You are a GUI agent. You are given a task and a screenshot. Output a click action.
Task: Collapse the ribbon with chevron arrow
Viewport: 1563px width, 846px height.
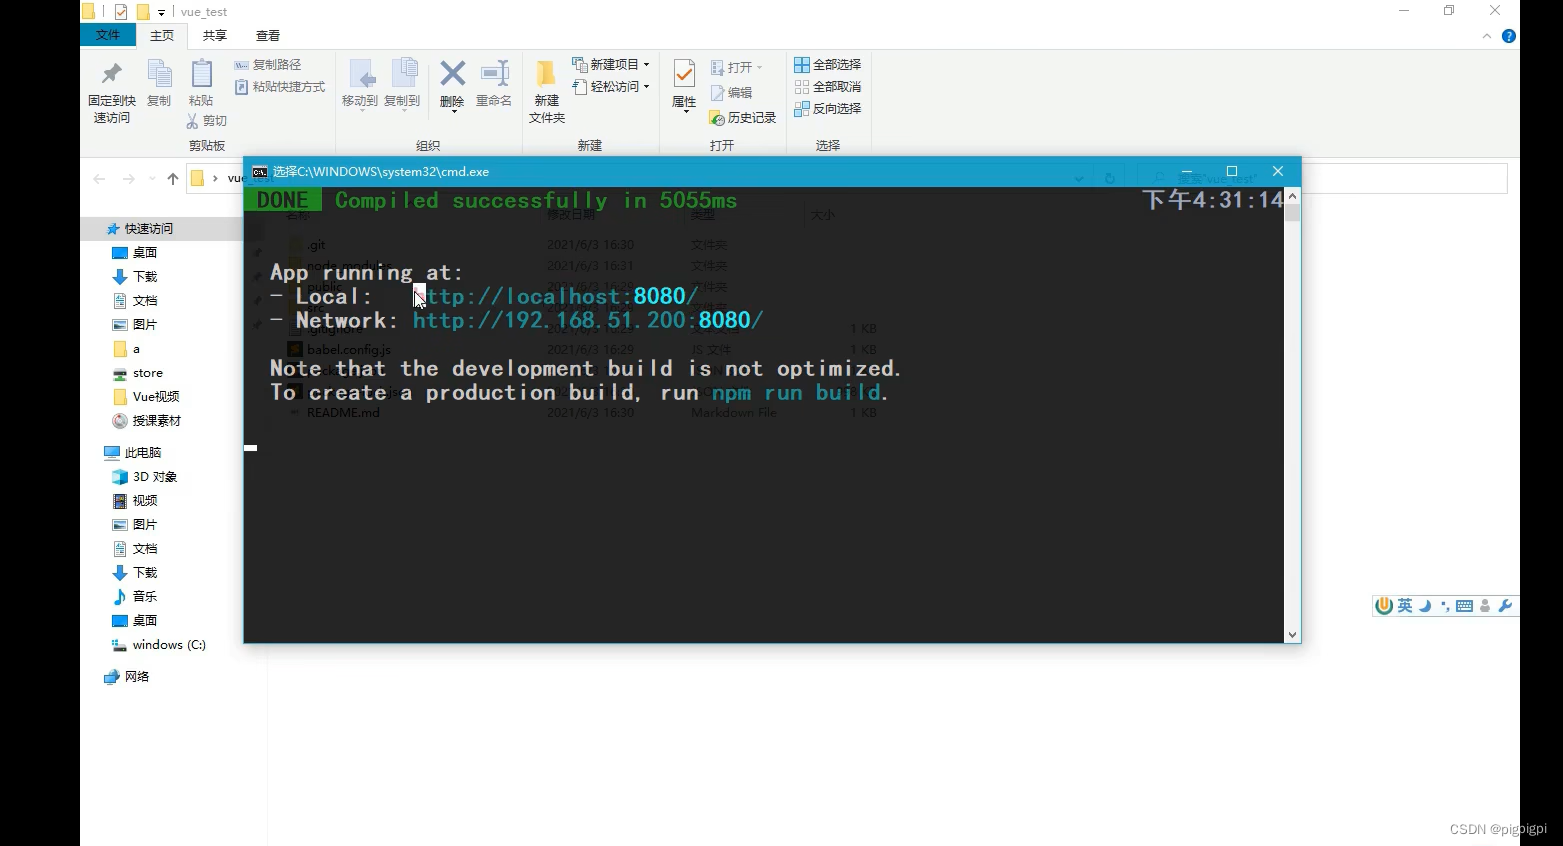coord(1487,36)
